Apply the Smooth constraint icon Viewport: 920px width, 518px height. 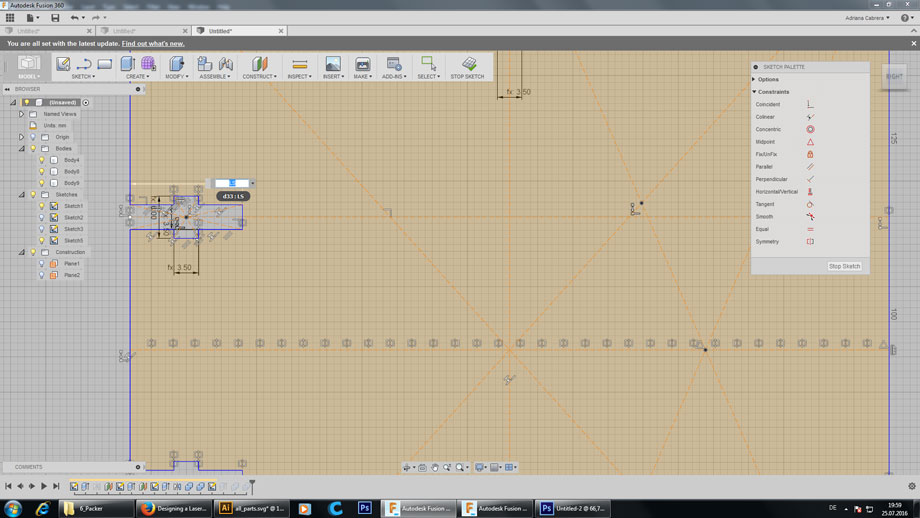click(810, 216)
